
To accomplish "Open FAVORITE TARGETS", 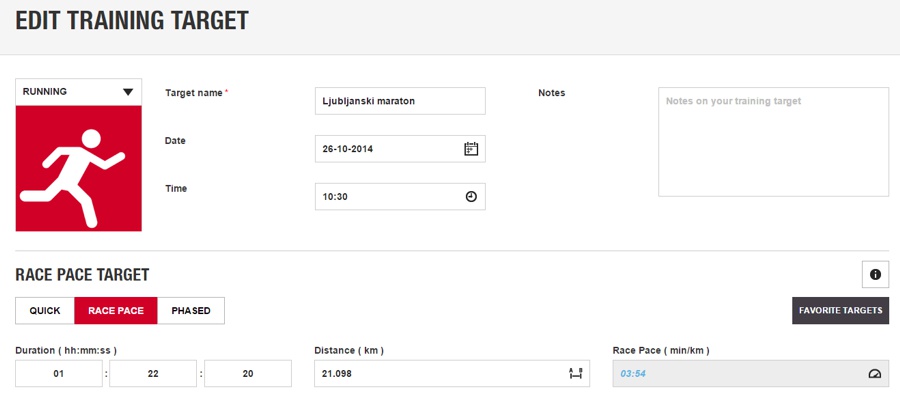I will tap(840, 311).
